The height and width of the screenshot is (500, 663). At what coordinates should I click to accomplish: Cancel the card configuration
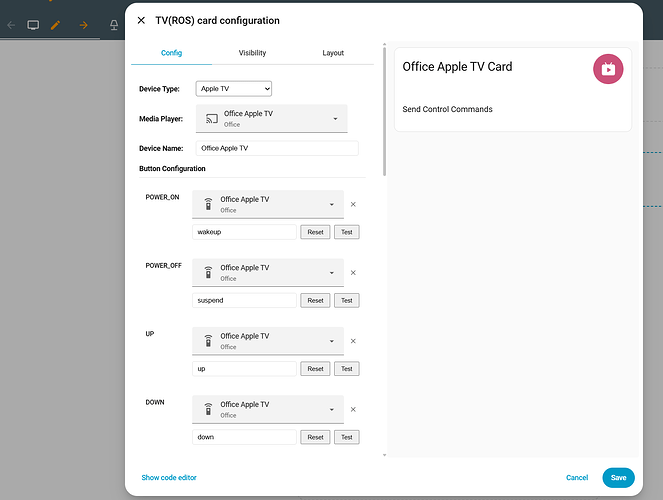[577, 478]
